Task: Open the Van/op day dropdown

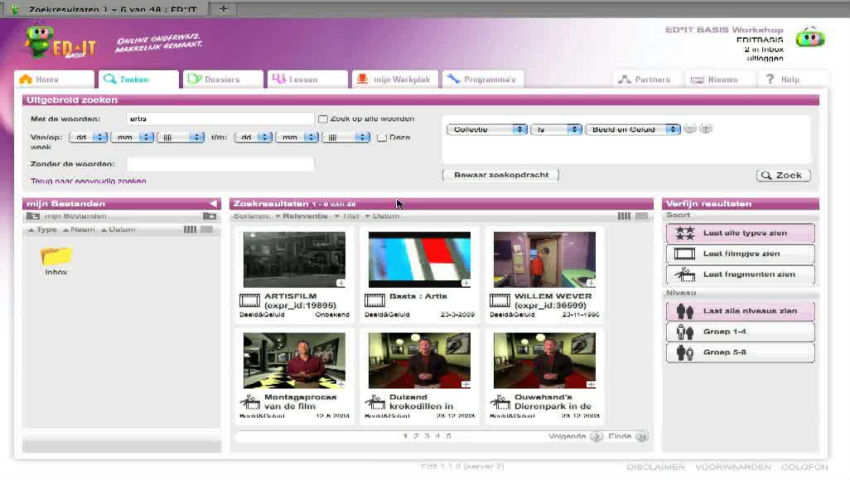Action: coord(88,138)
